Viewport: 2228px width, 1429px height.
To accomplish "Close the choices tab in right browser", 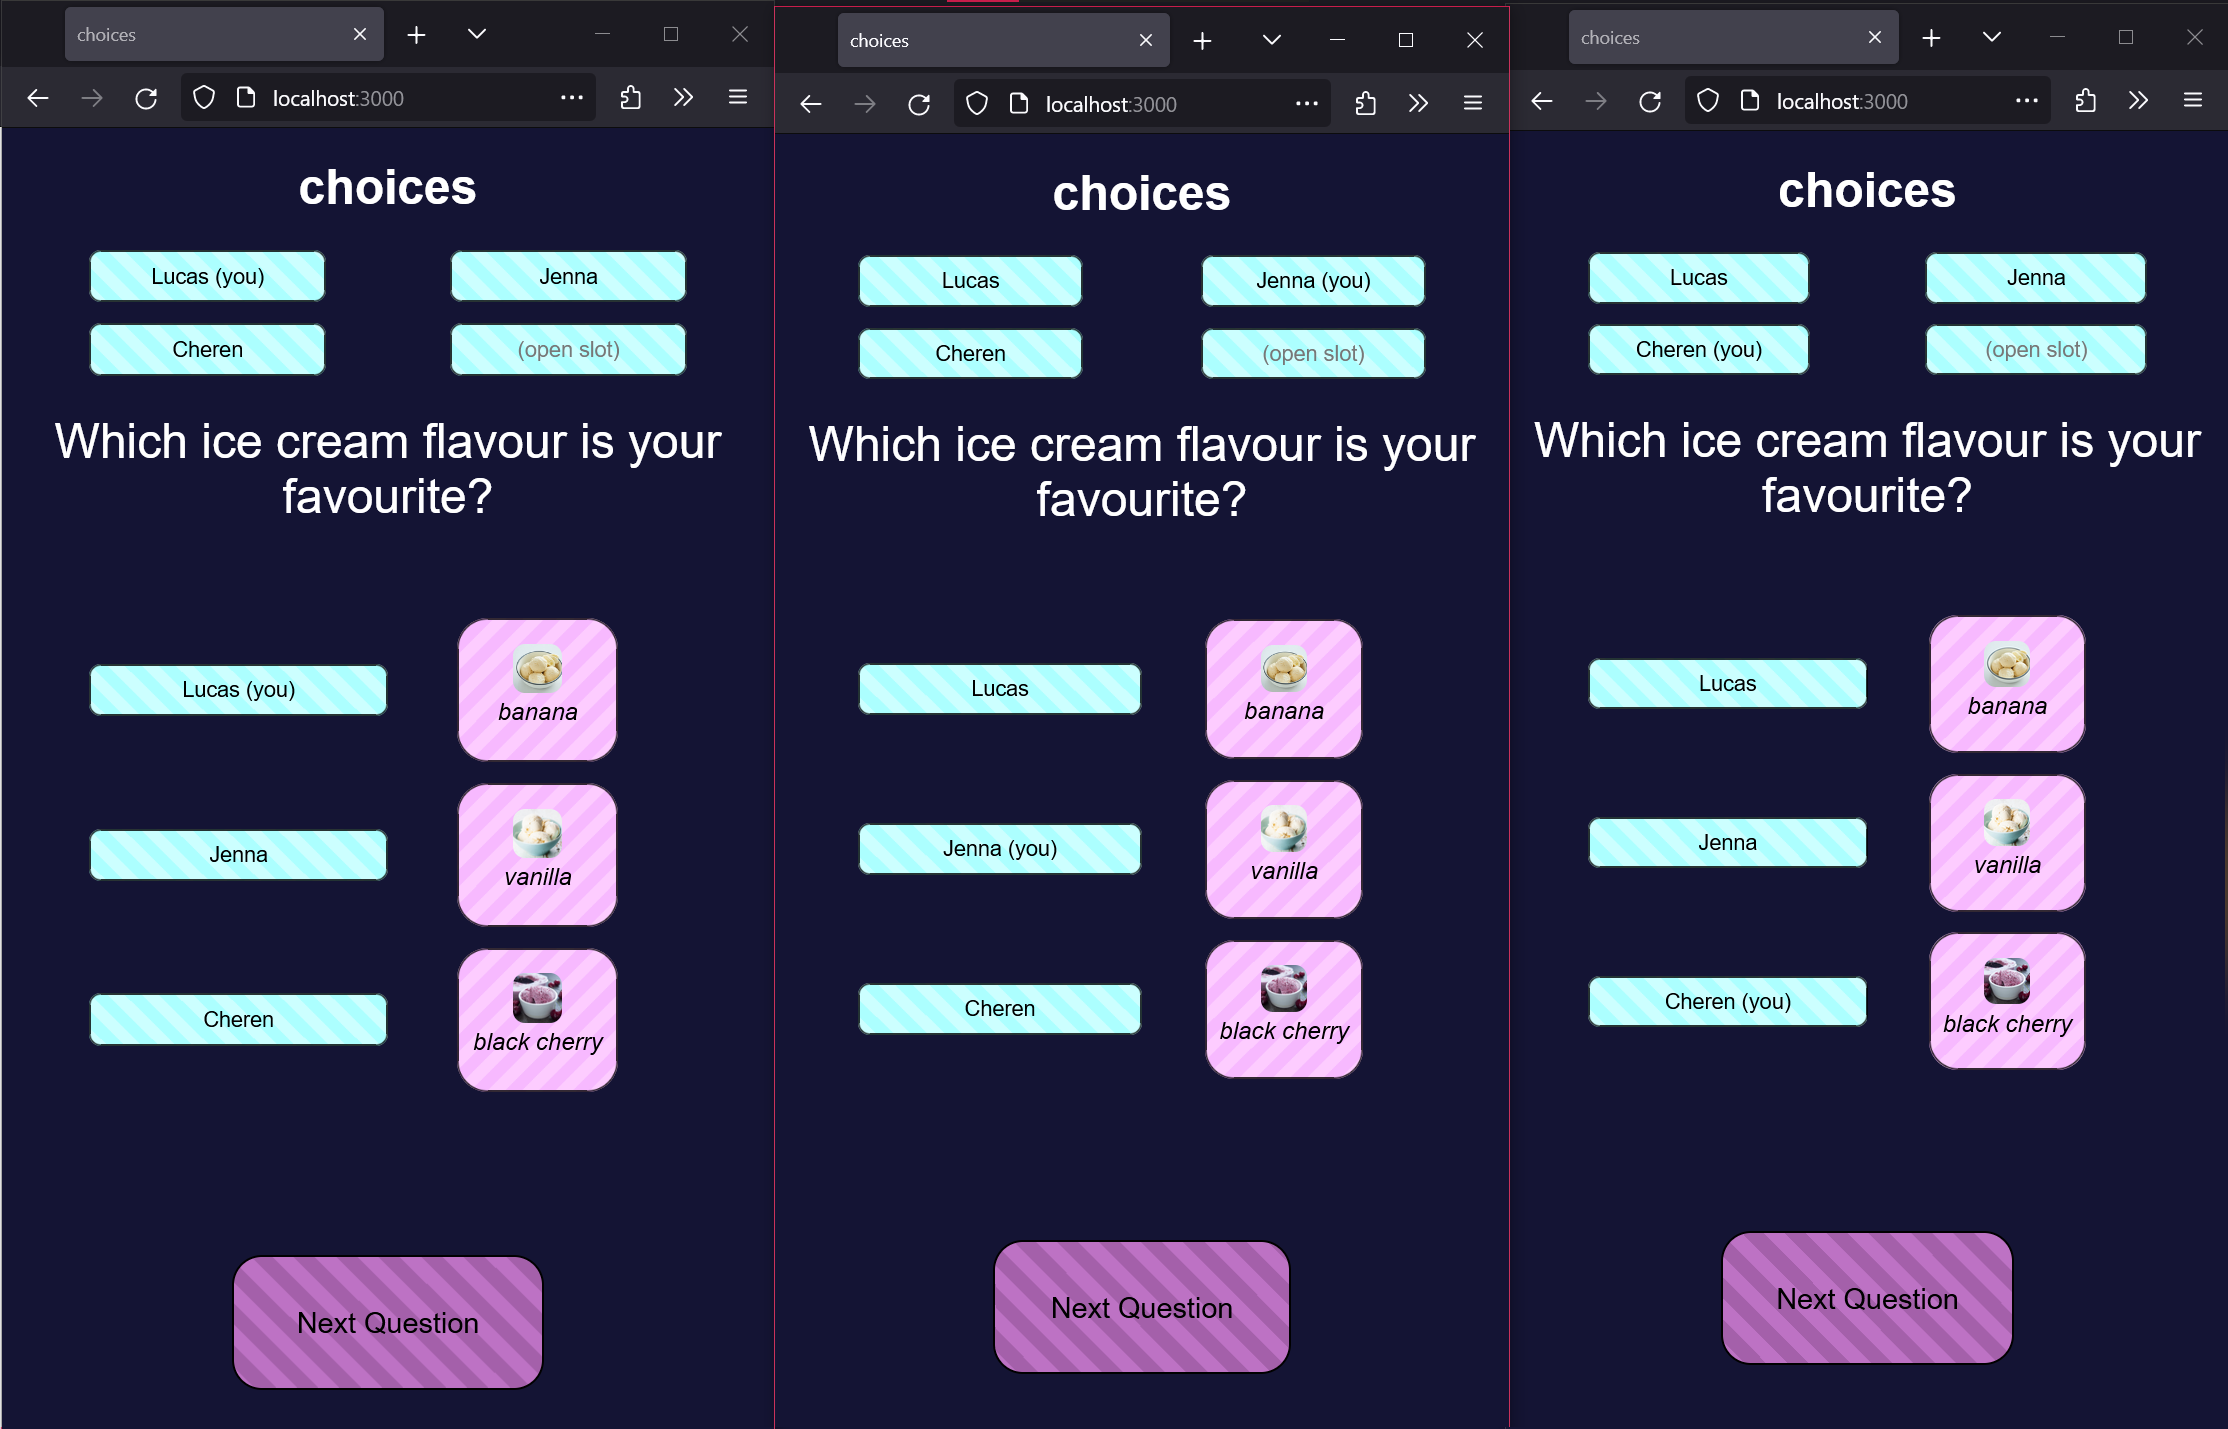I will click(x=1874, y=37).
